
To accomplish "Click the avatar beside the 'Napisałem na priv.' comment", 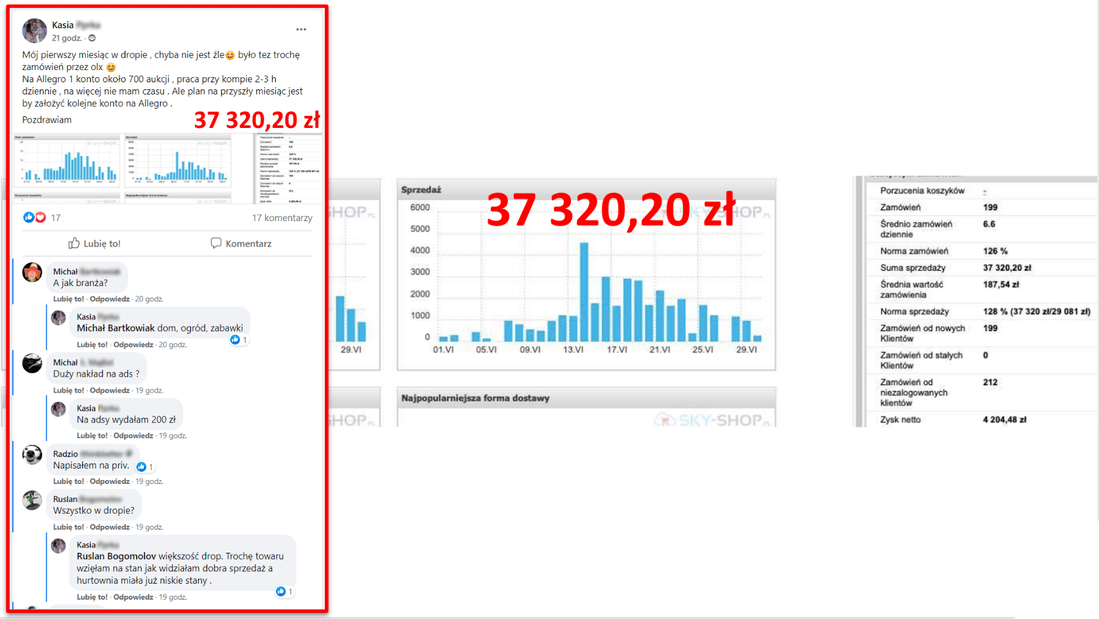I will tap(32, 455).
